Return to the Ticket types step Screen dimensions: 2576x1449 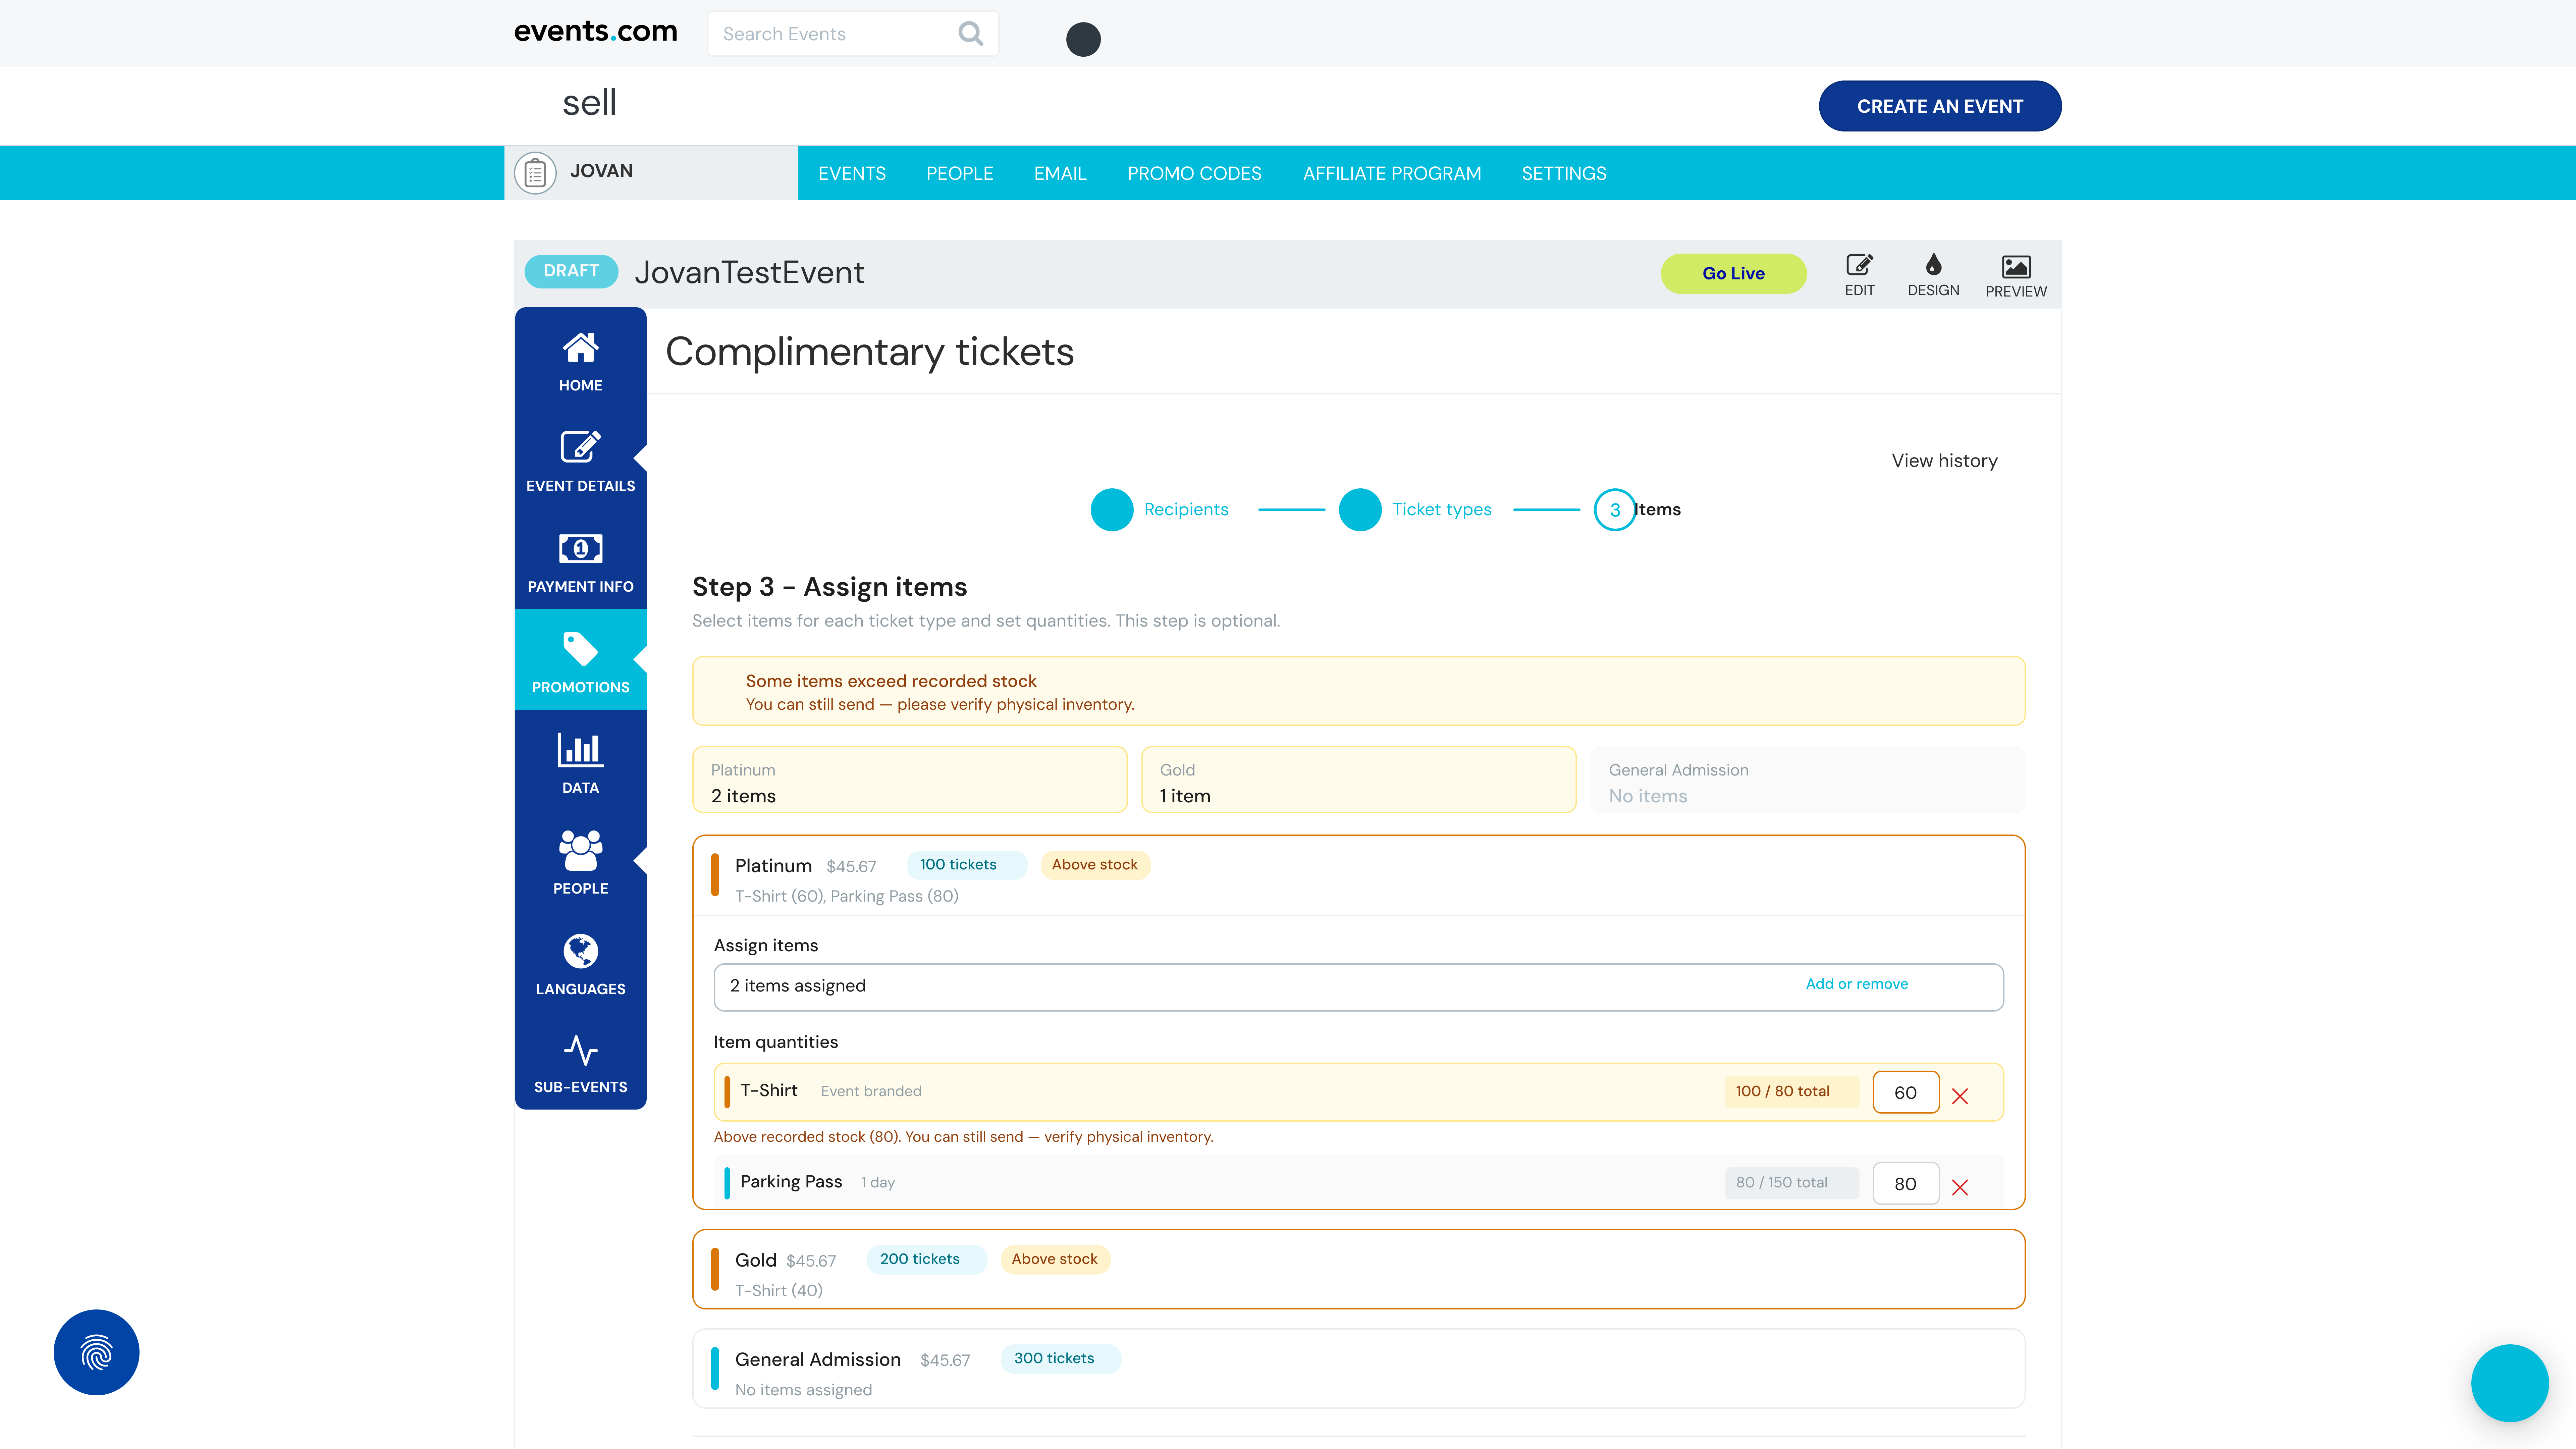point(1360,509)
